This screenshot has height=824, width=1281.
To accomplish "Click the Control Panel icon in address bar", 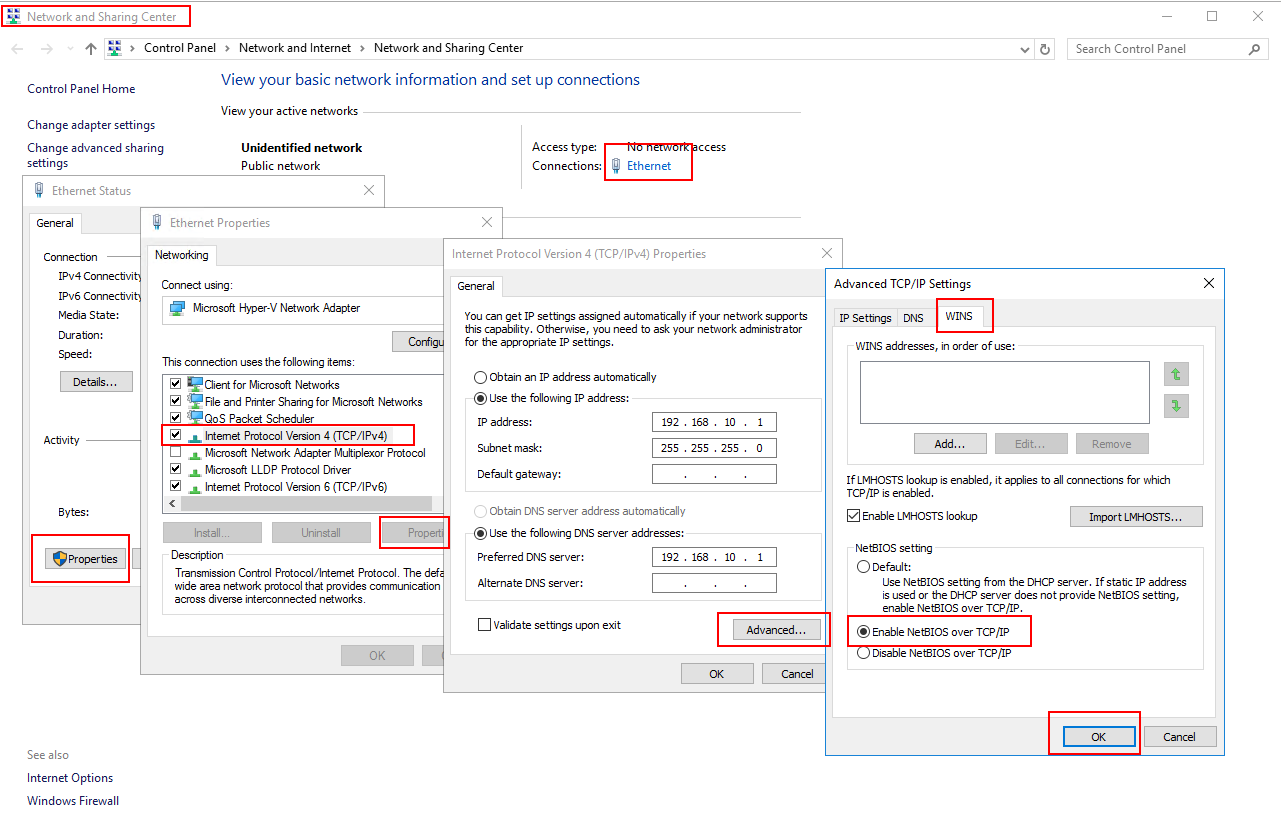I will tap(115, 48).
